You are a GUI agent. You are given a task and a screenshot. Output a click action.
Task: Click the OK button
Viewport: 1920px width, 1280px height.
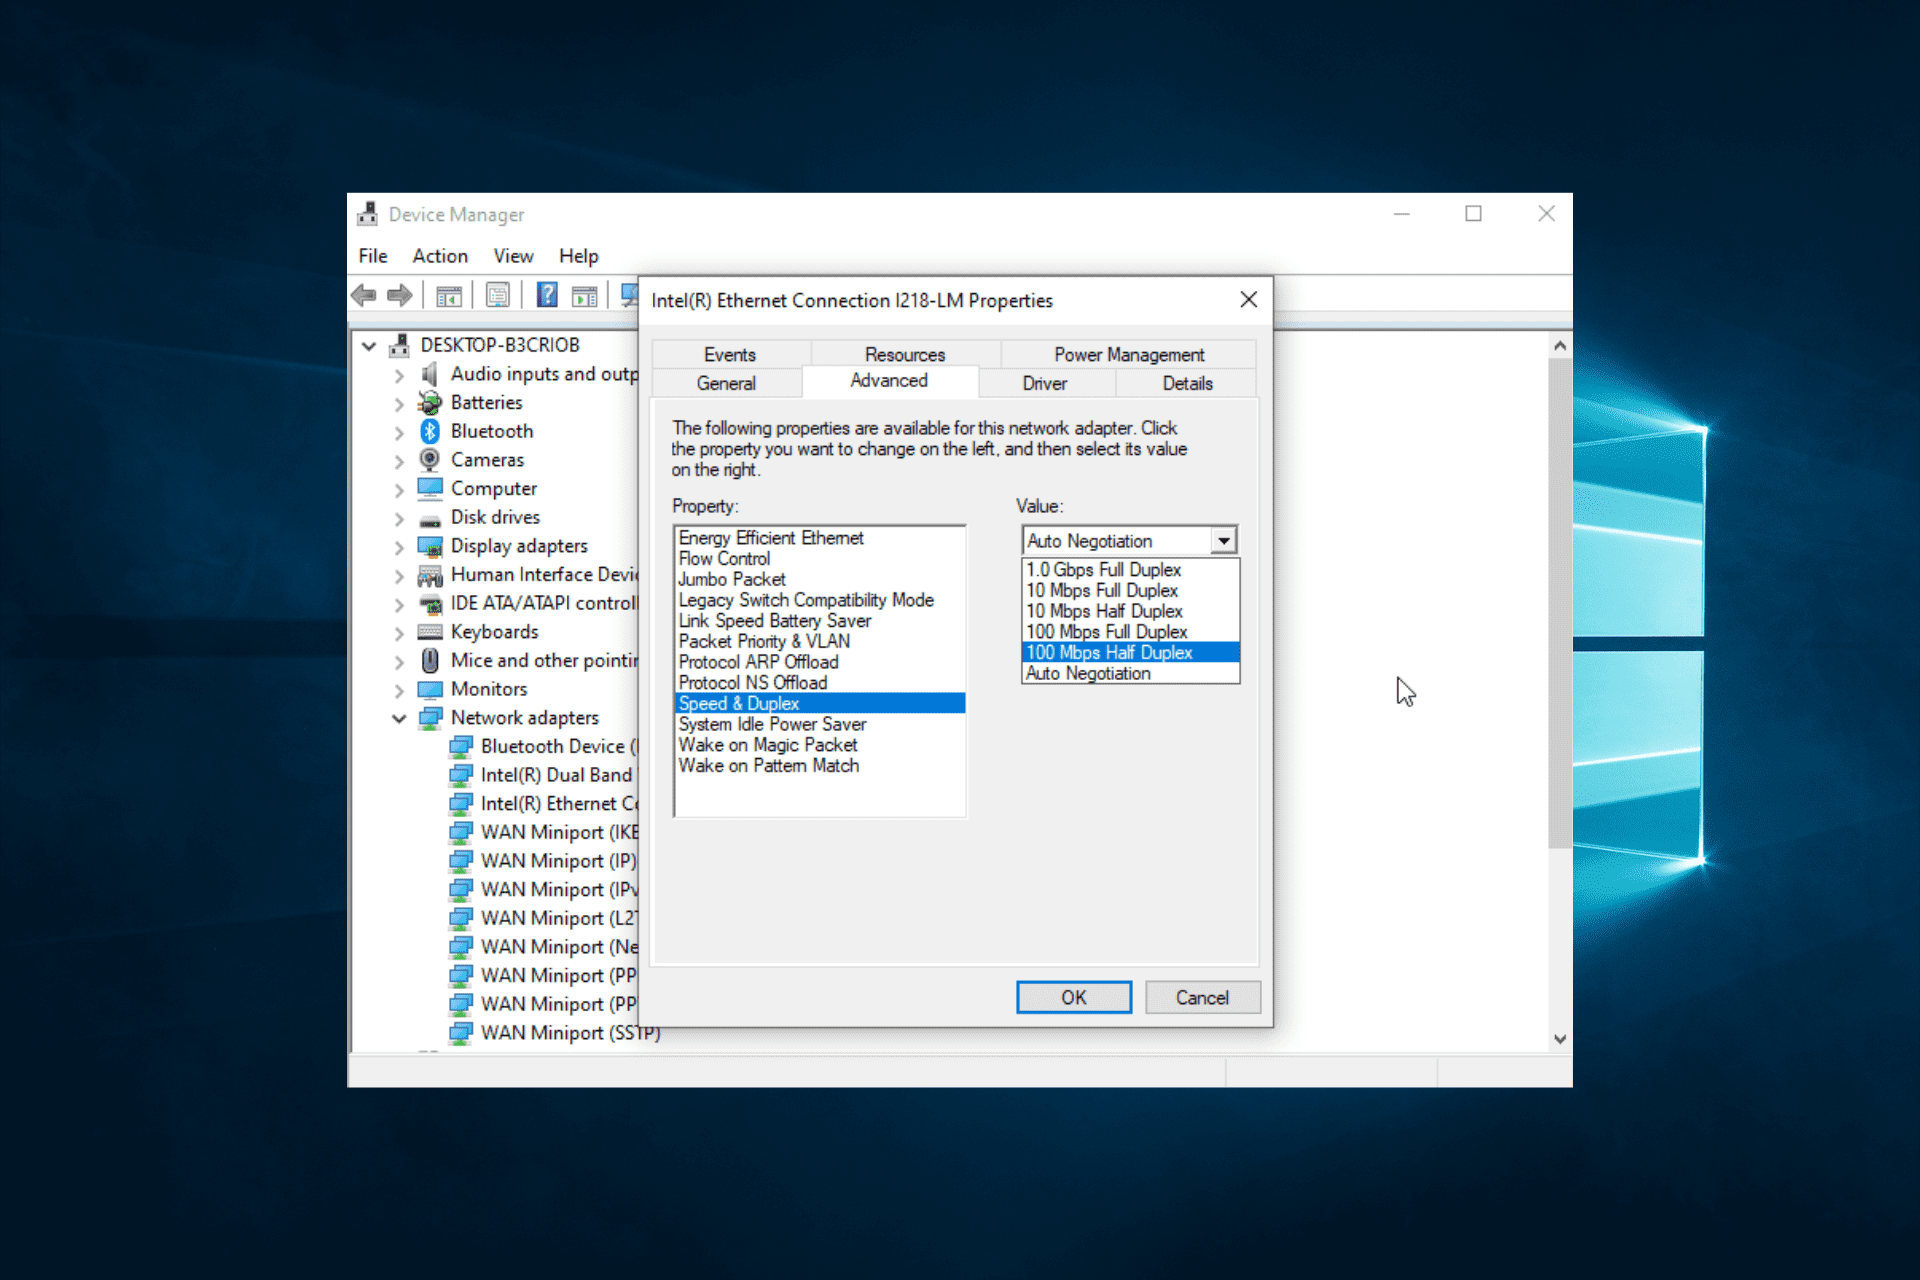point(1074,997)
